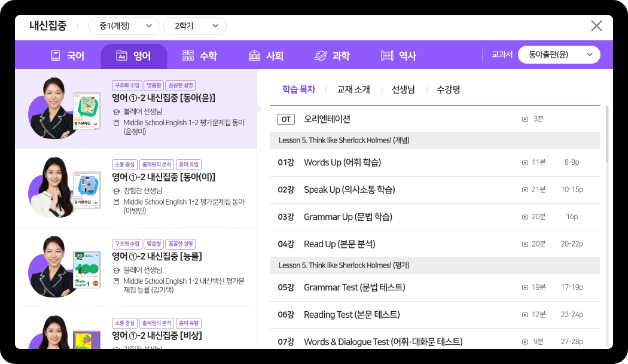Click play icon on 04강 row

pyautogui.click(x=525, y=244)
